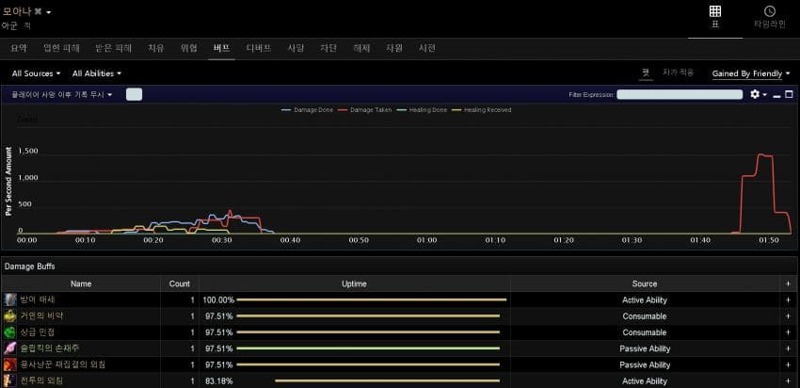This screenshot has height=388, width=800.
Task: Switch to the 디버프 tab
Action: tap(258, 48)
